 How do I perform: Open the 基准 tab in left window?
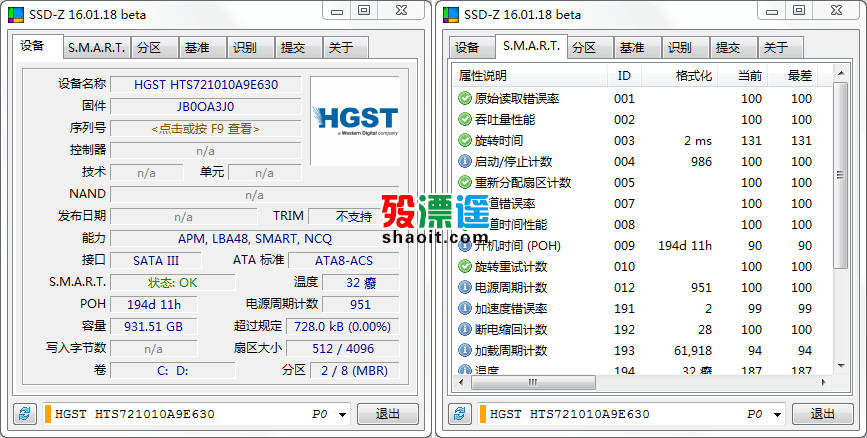[202, 48]
